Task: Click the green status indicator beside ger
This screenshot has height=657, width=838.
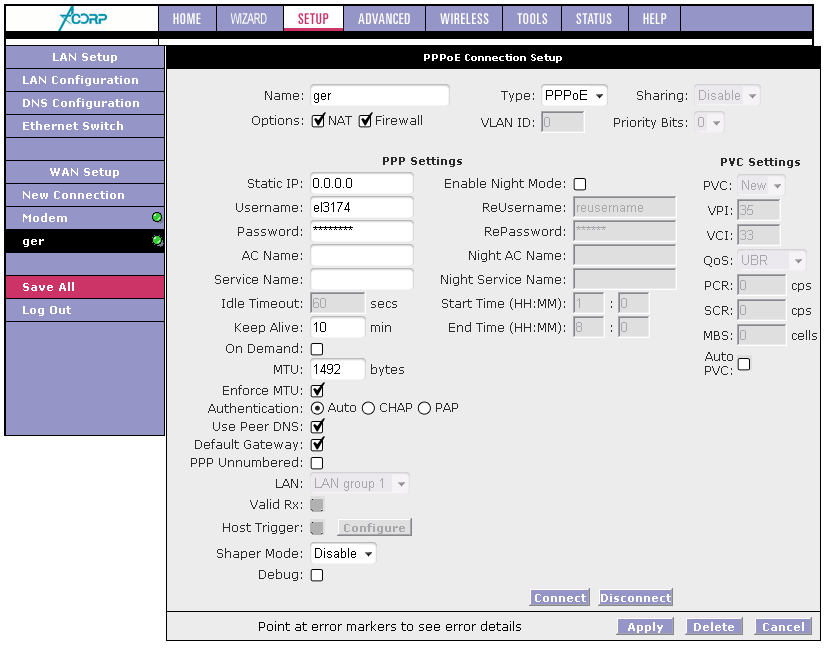Action: pyautogui.click(x=157, y=241)
